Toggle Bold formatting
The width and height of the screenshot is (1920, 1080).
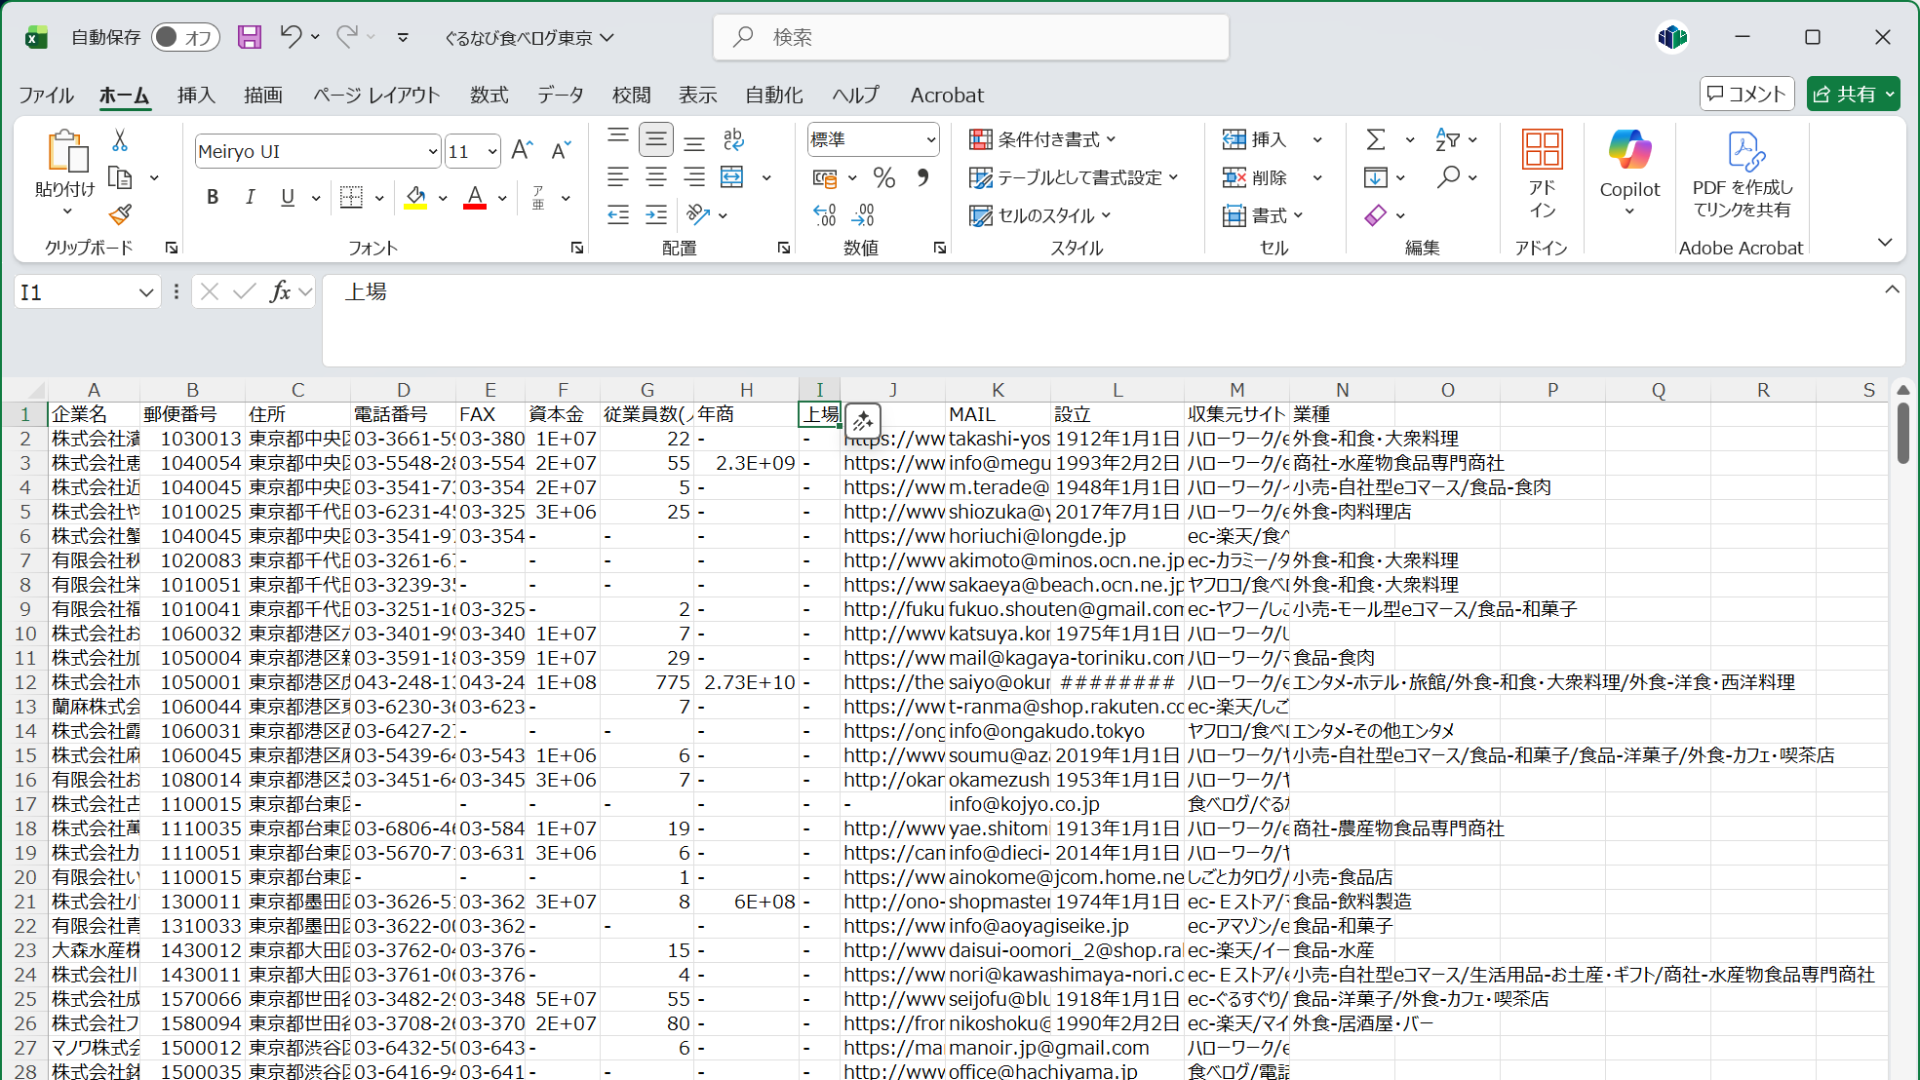pyautogui.click(x=212, y=197)
